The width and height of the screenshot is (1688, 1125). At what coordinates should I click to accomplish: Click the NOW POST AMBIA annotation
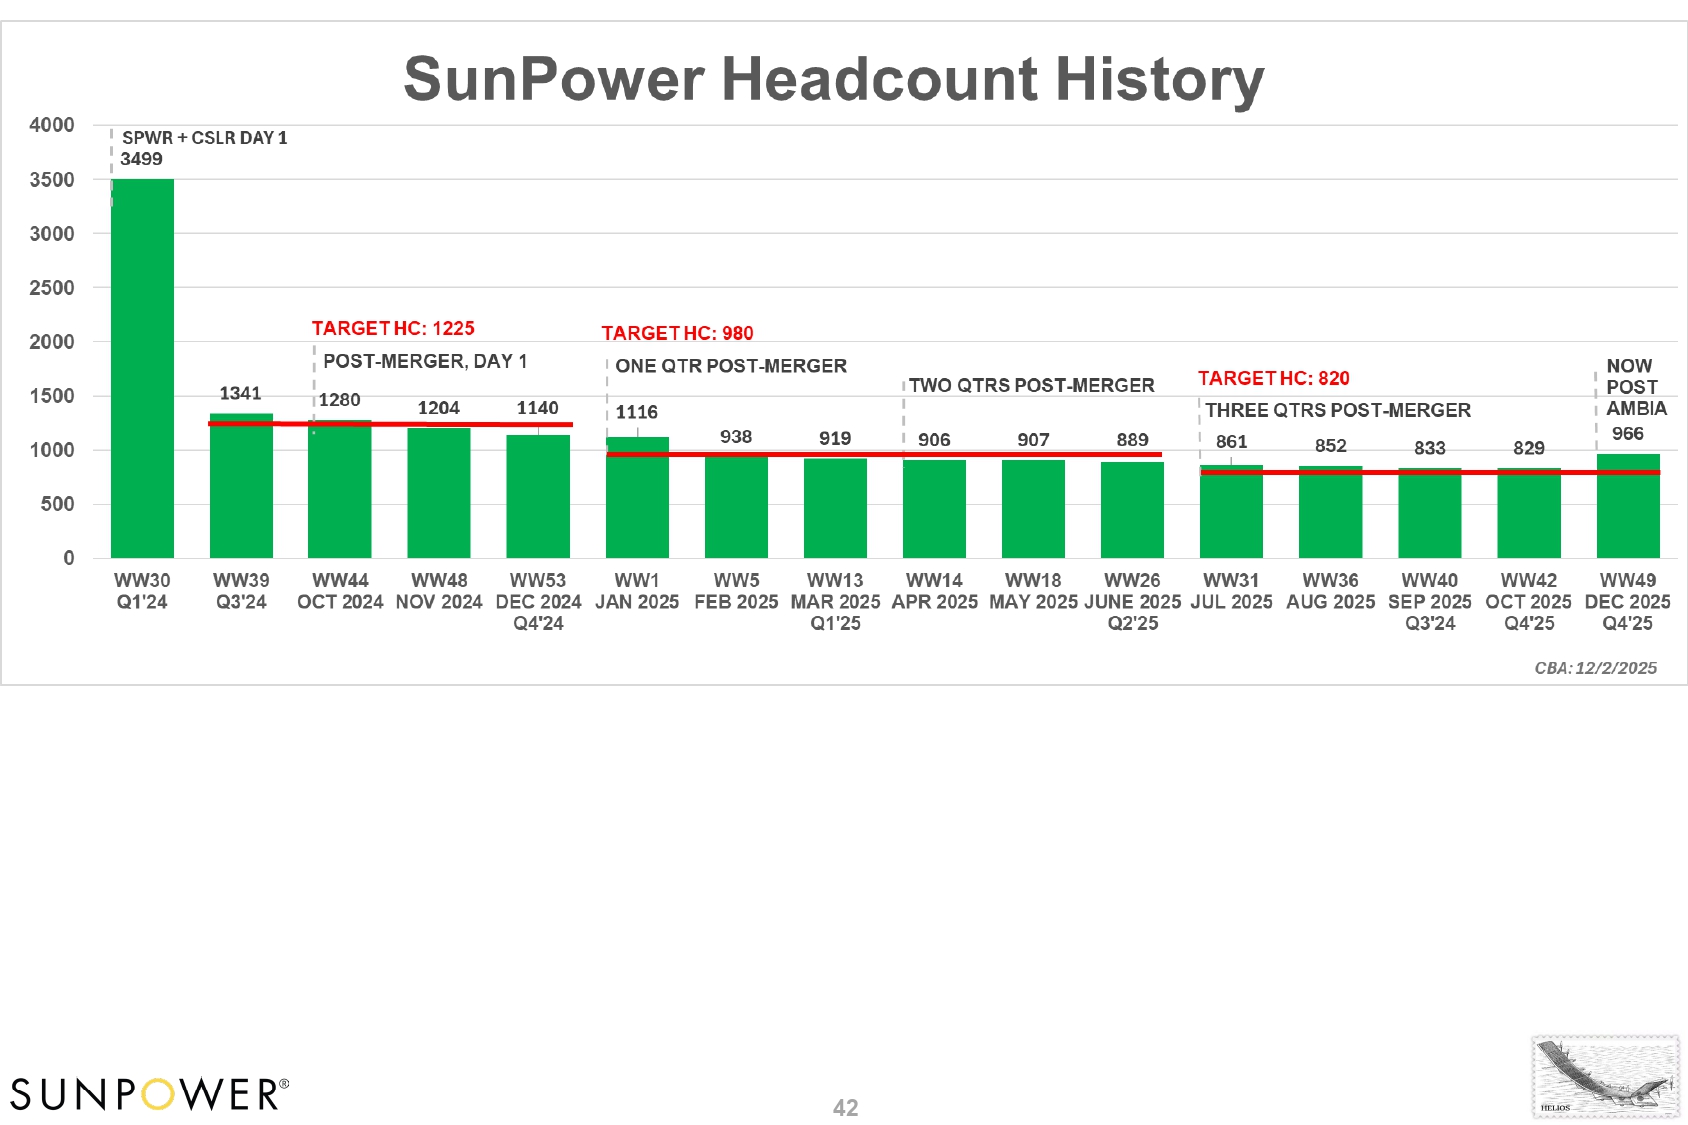coord(1635,387)
